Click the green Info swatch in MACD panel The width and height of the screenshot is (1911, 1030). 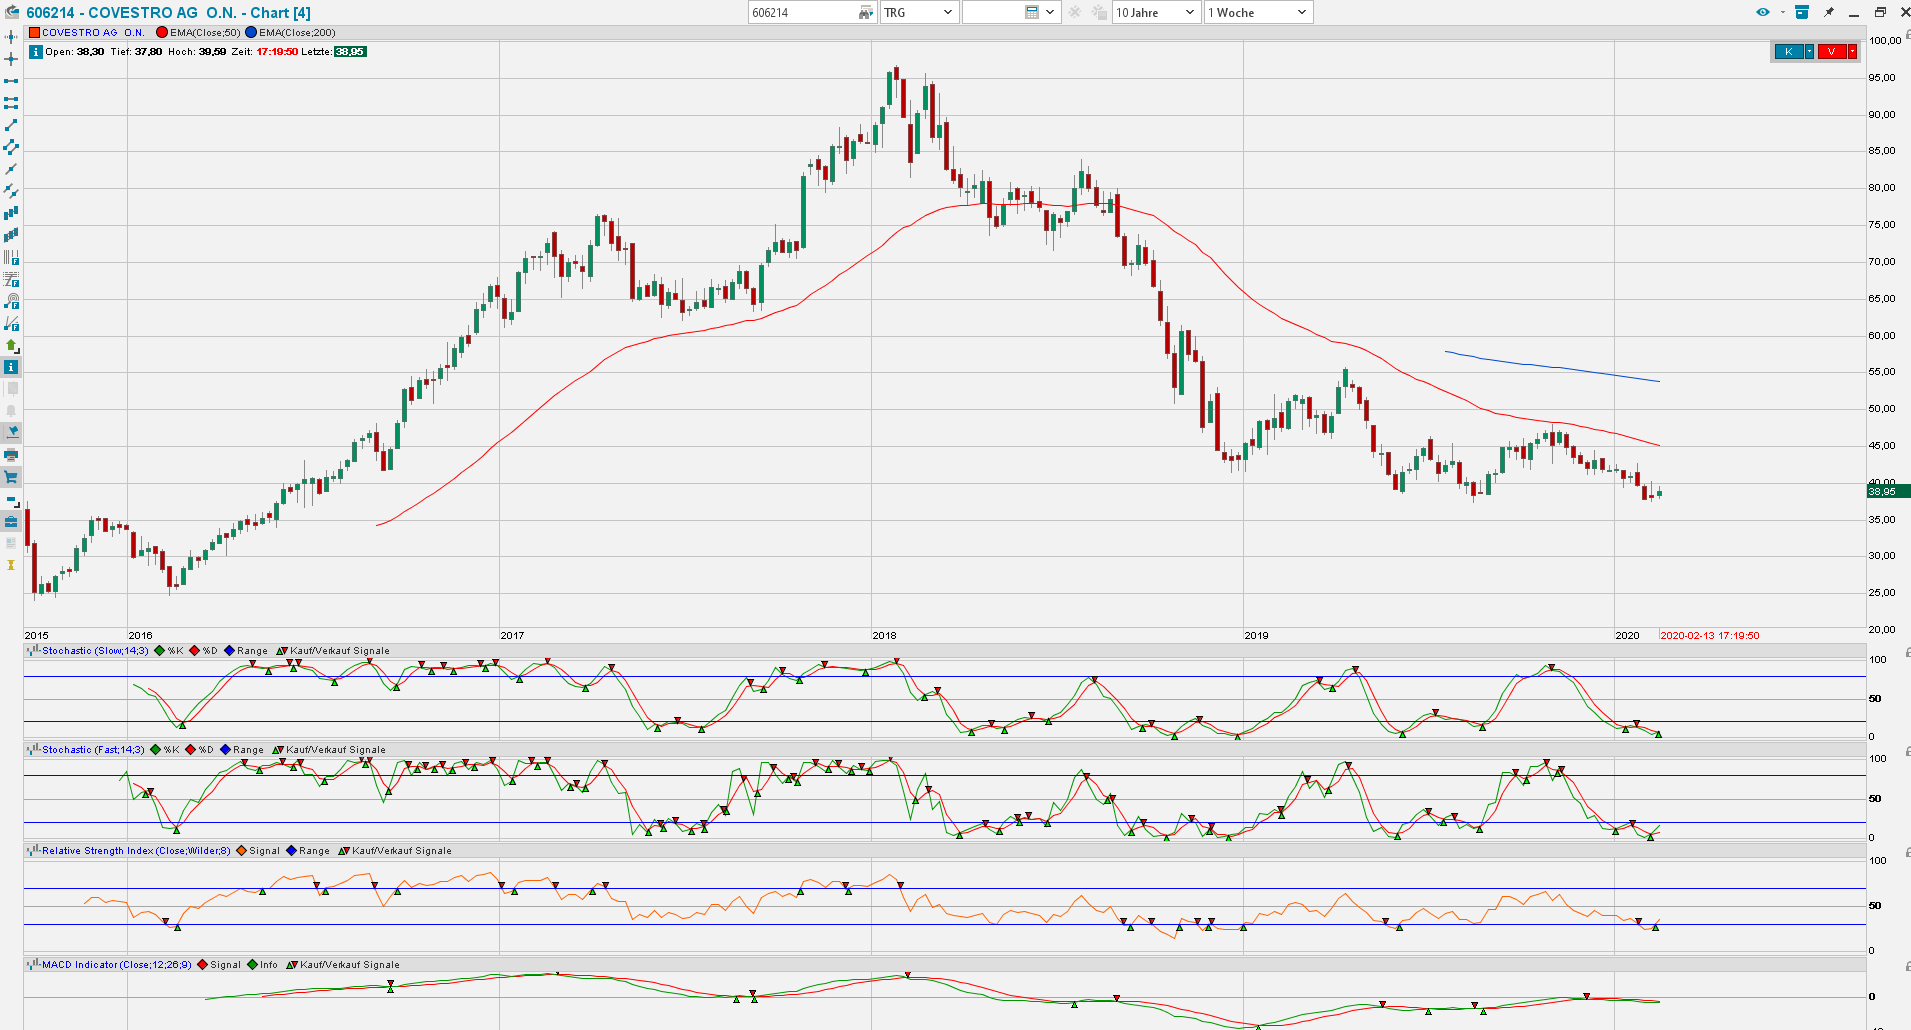tap(252, 965)
